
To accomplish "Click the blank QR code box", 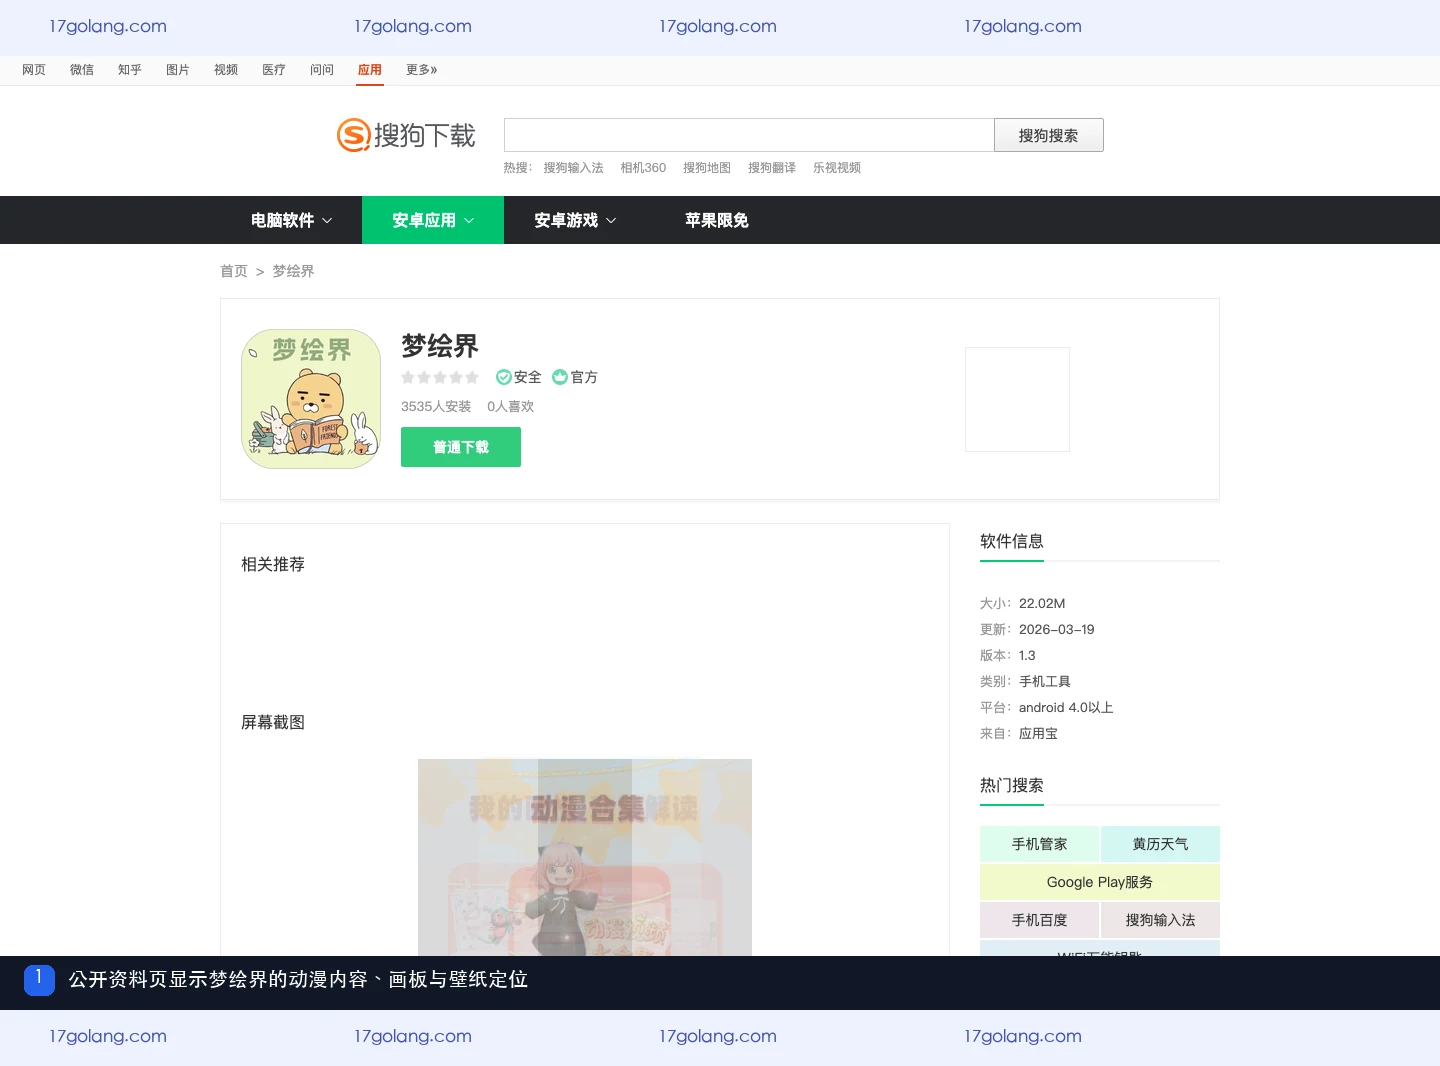I will tap(1017, 399).
